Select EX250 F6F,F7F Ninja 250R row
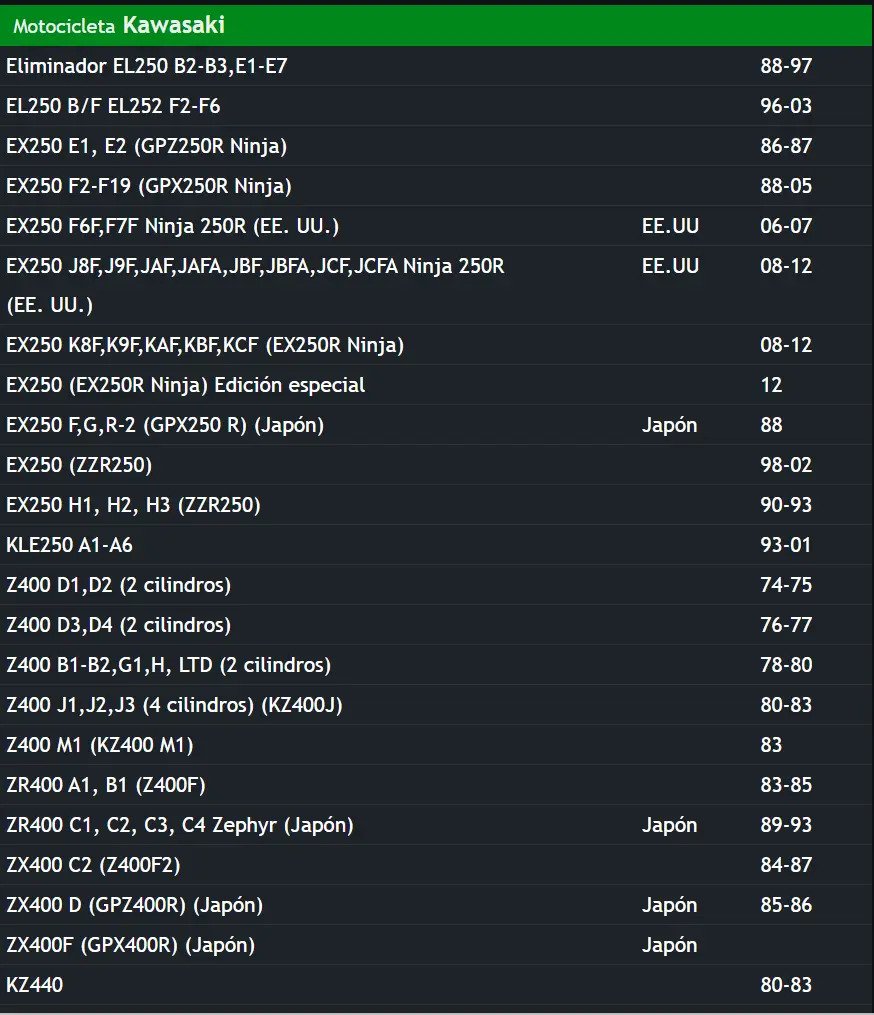The image size is (874, 1015). 436,226
